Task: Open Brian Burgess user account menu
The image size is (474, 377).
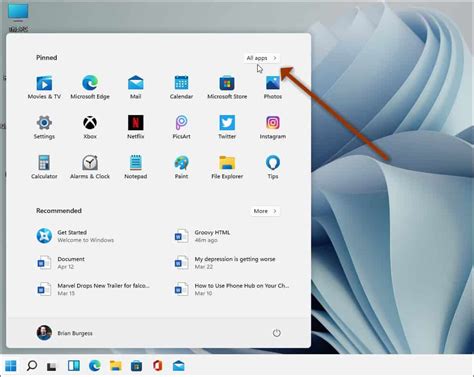Action: point(65,333)
